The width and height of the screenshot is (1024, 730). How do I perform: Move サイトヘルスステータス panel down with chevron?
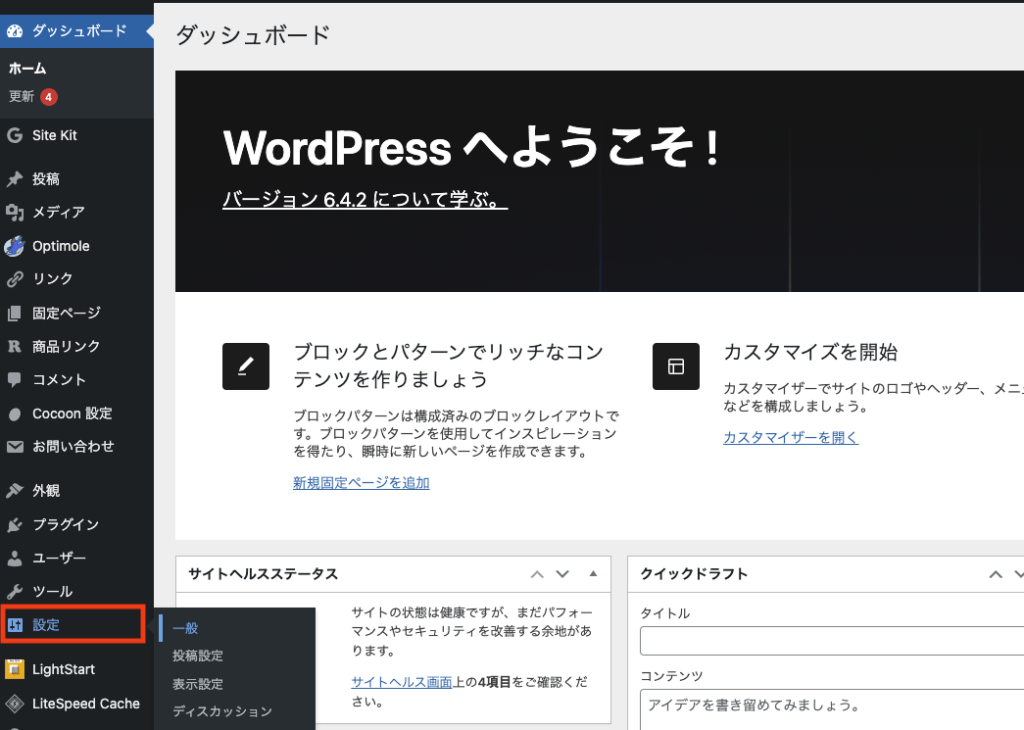pyautogui.click(x=562, y=574)
